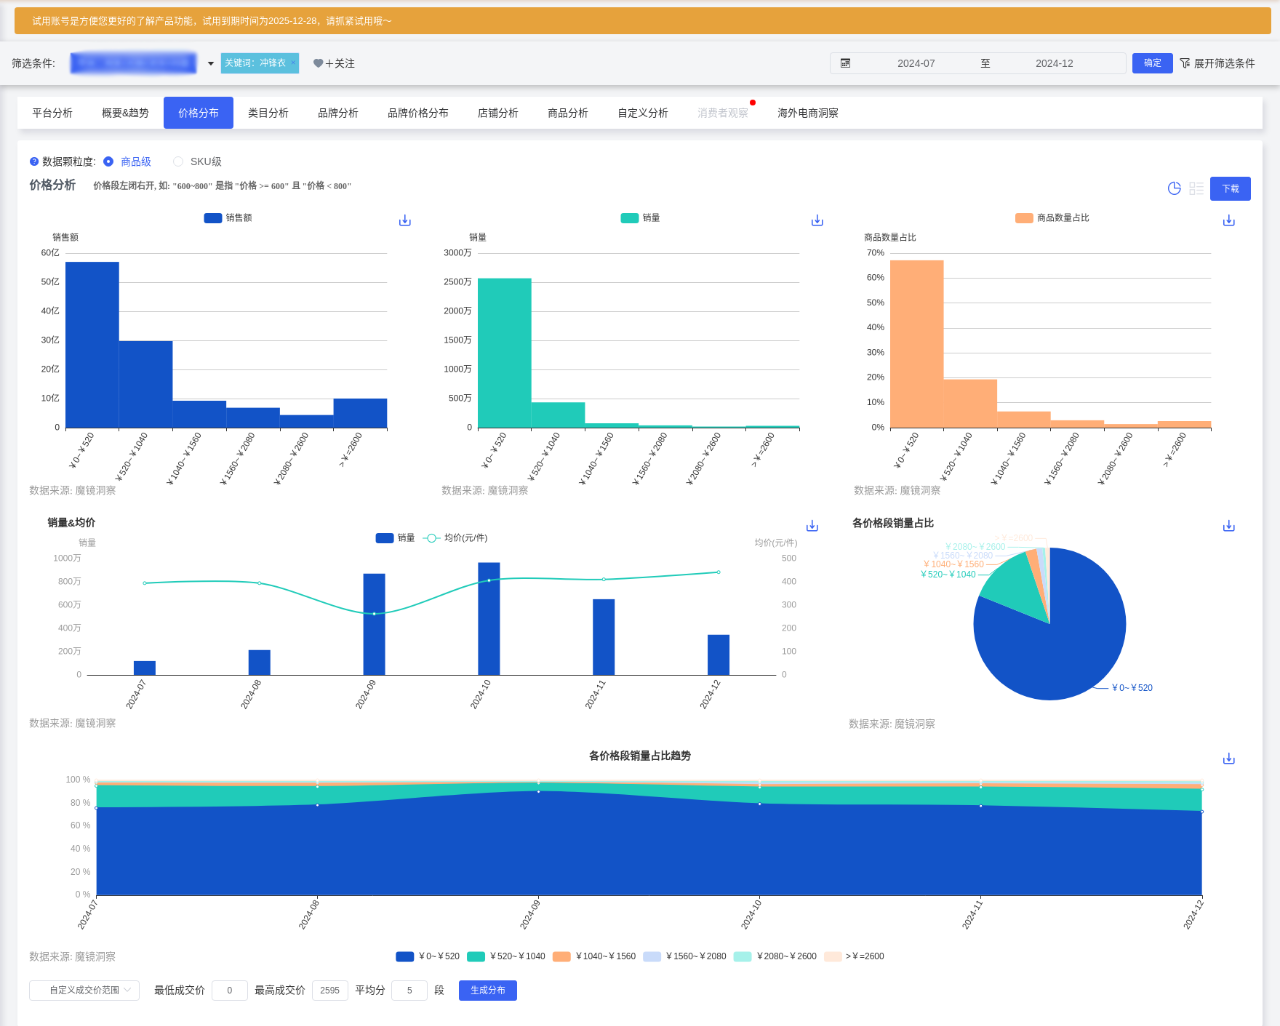Screen dimensions: 1280x1026
Task: Click the orange trial account notice banner
Action: [643, 20]
